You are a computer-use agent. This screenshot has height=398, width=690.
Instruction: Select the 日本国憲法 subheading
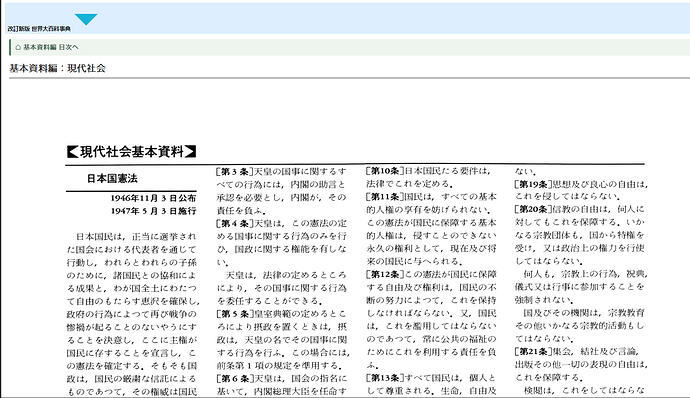coord(112,178)
